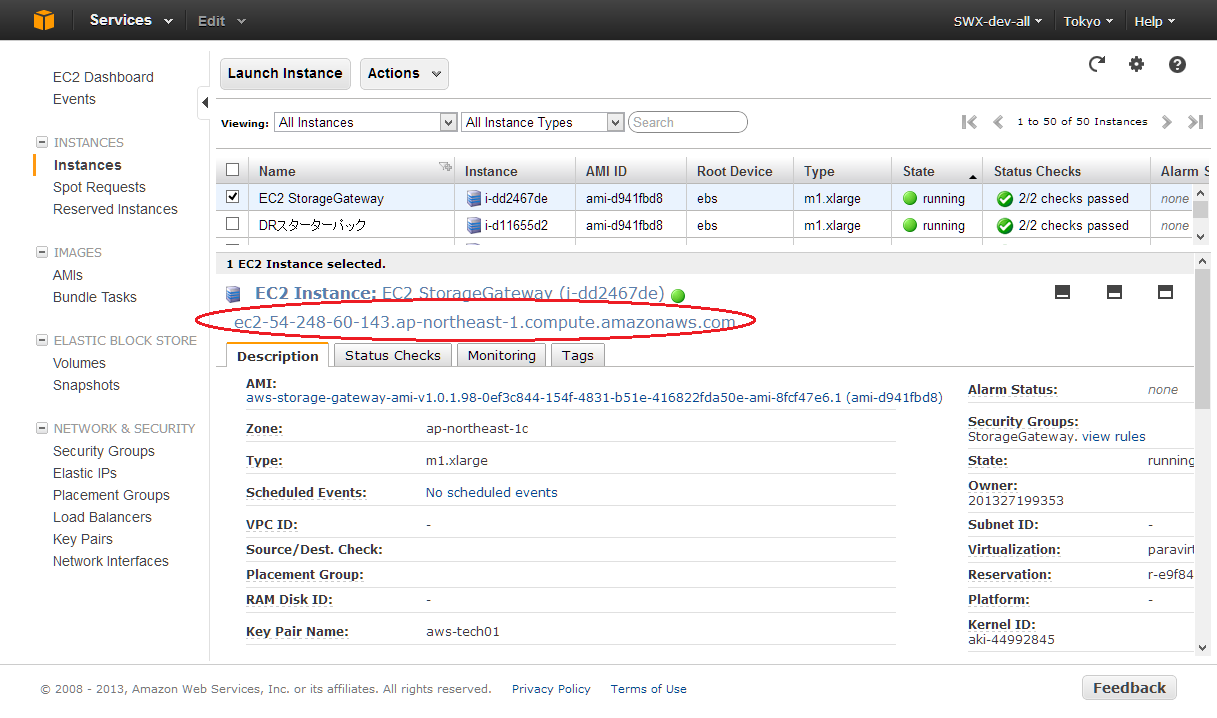The height and width of the screenshot is (718, 1217).
Task: Check the DRスターターパック instance row
Action: point(232,224)
